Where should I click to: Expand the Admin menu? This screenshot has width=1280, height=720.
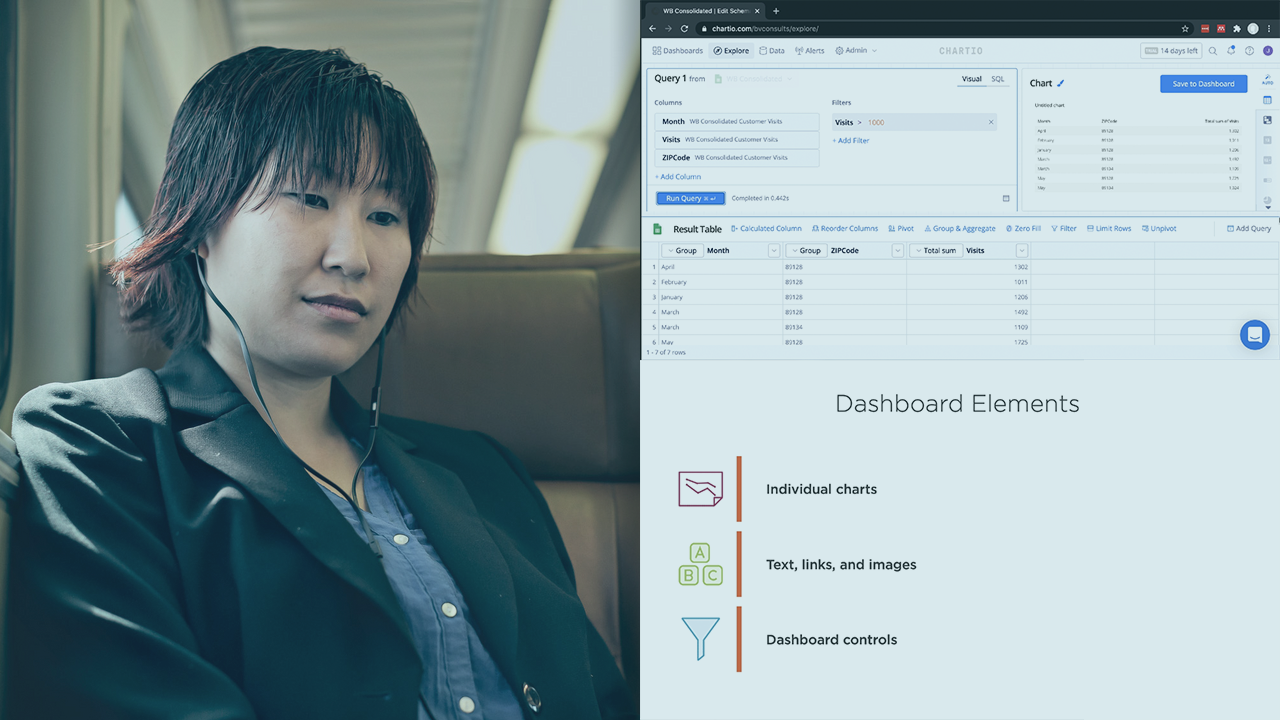point(856,51)
